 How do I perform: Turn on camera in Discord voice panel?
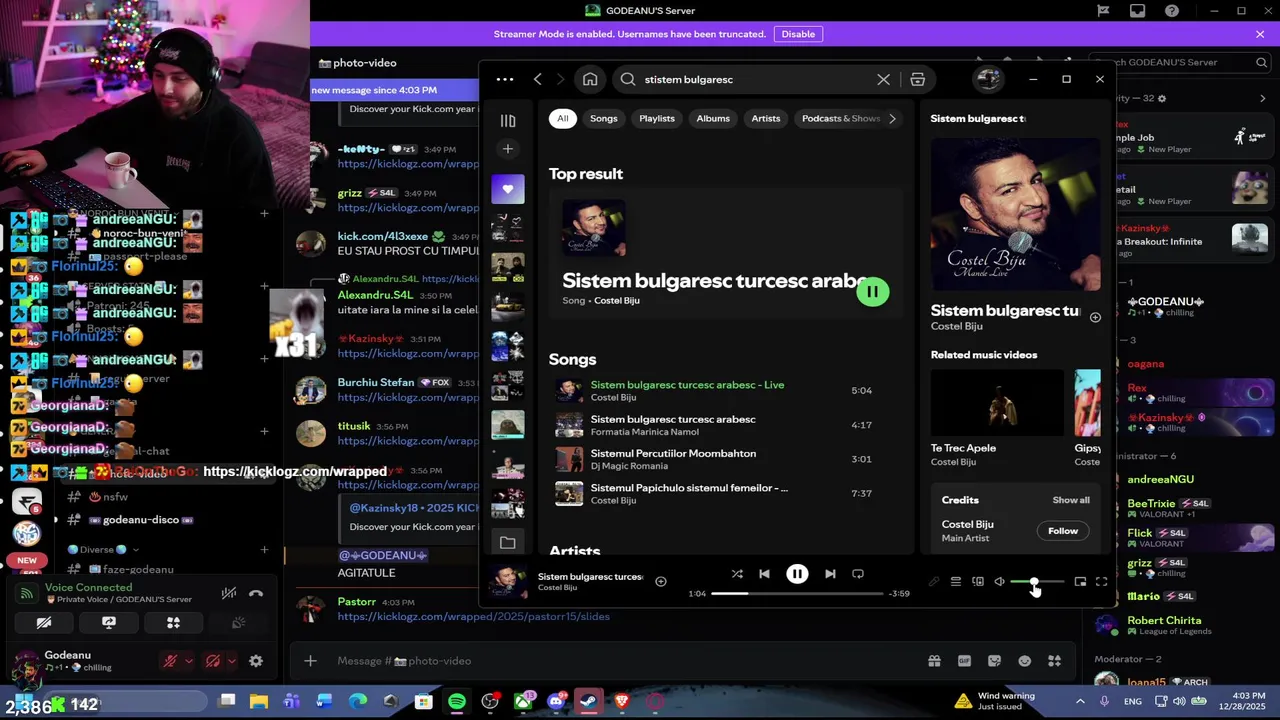44,622
